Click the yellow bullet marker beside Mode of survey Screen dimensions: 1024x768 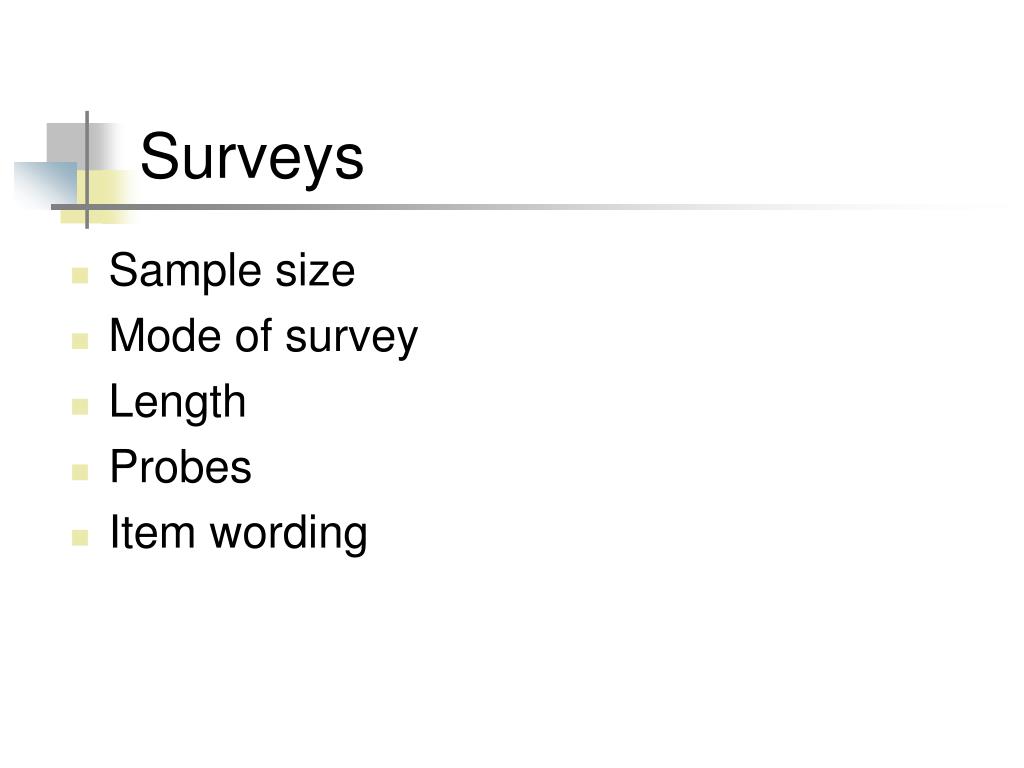coord(80,341)
